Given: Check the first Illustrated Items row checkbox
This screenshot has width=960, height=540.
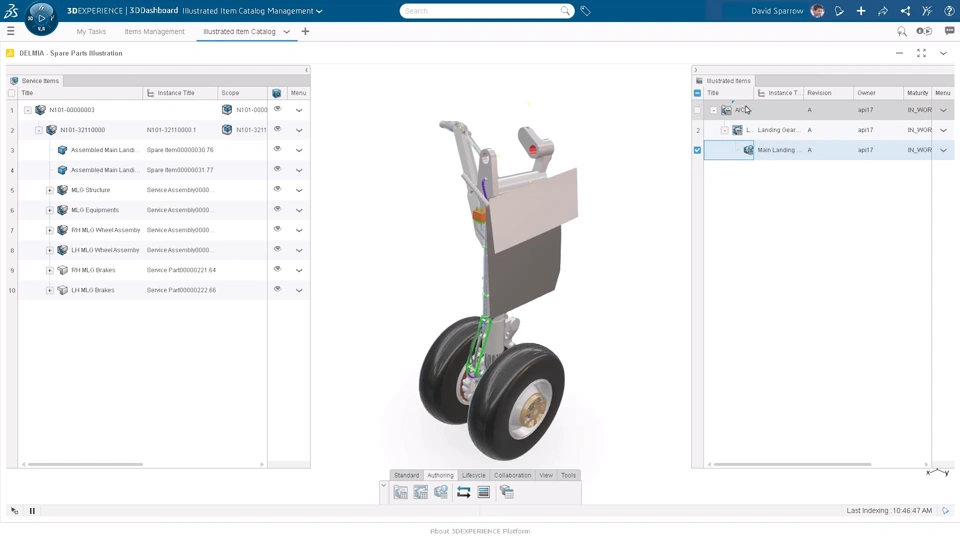Looking at the screenshot, I should 697,110.
